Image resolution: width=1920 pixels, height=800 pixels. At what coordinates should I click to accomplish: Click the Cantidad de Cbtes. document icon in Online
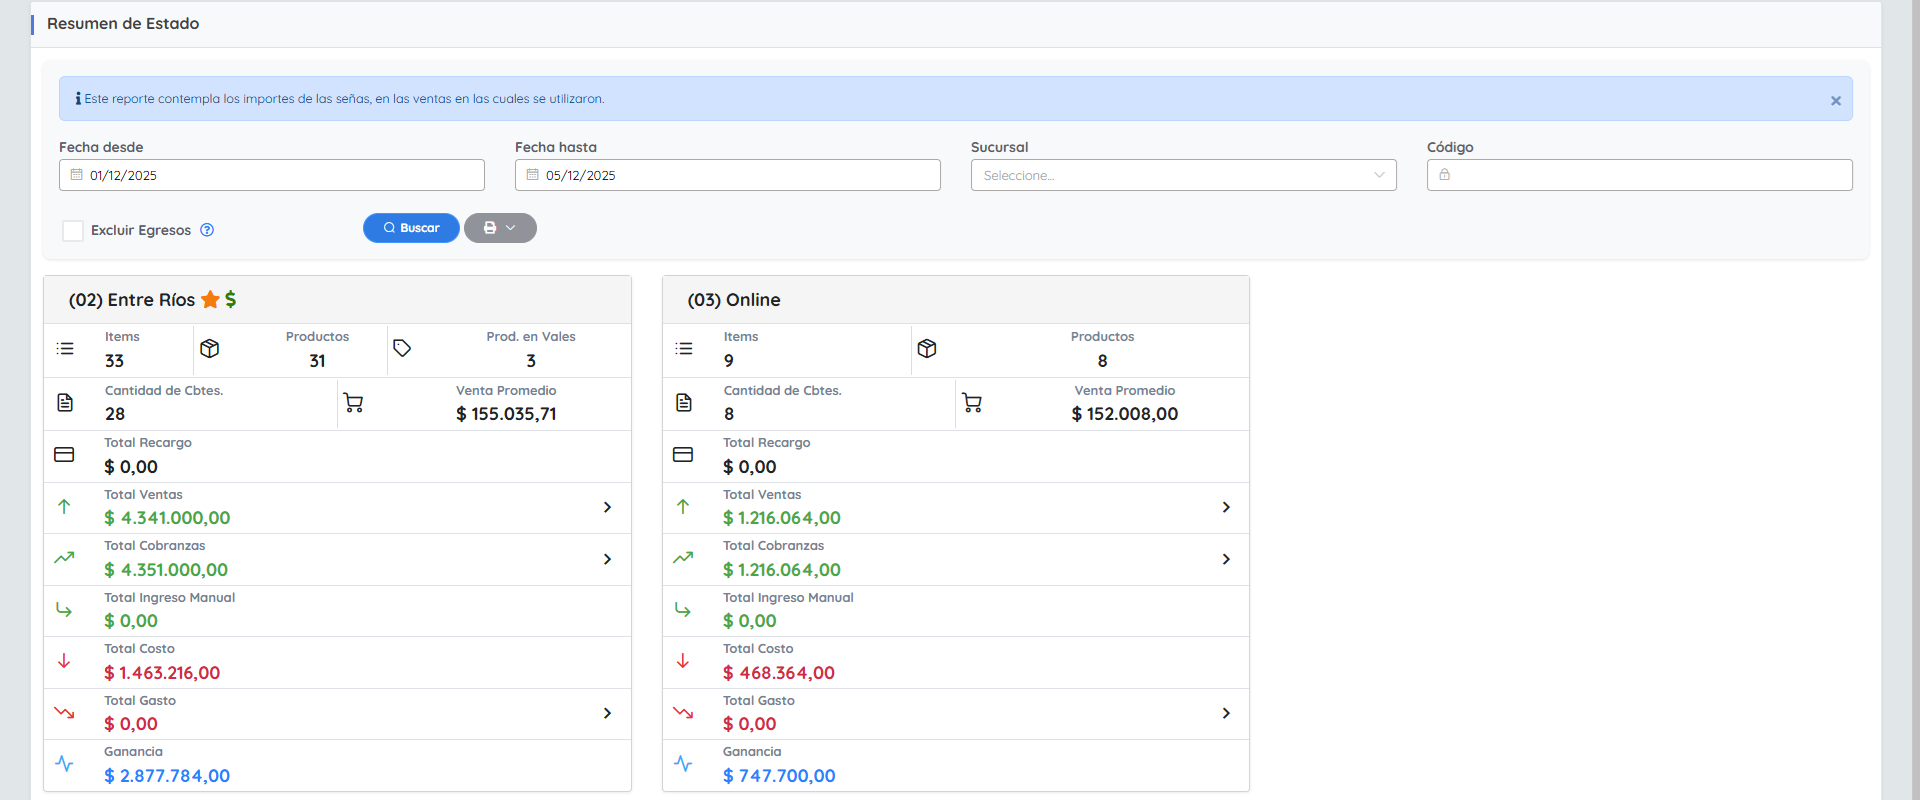(684, 403)
